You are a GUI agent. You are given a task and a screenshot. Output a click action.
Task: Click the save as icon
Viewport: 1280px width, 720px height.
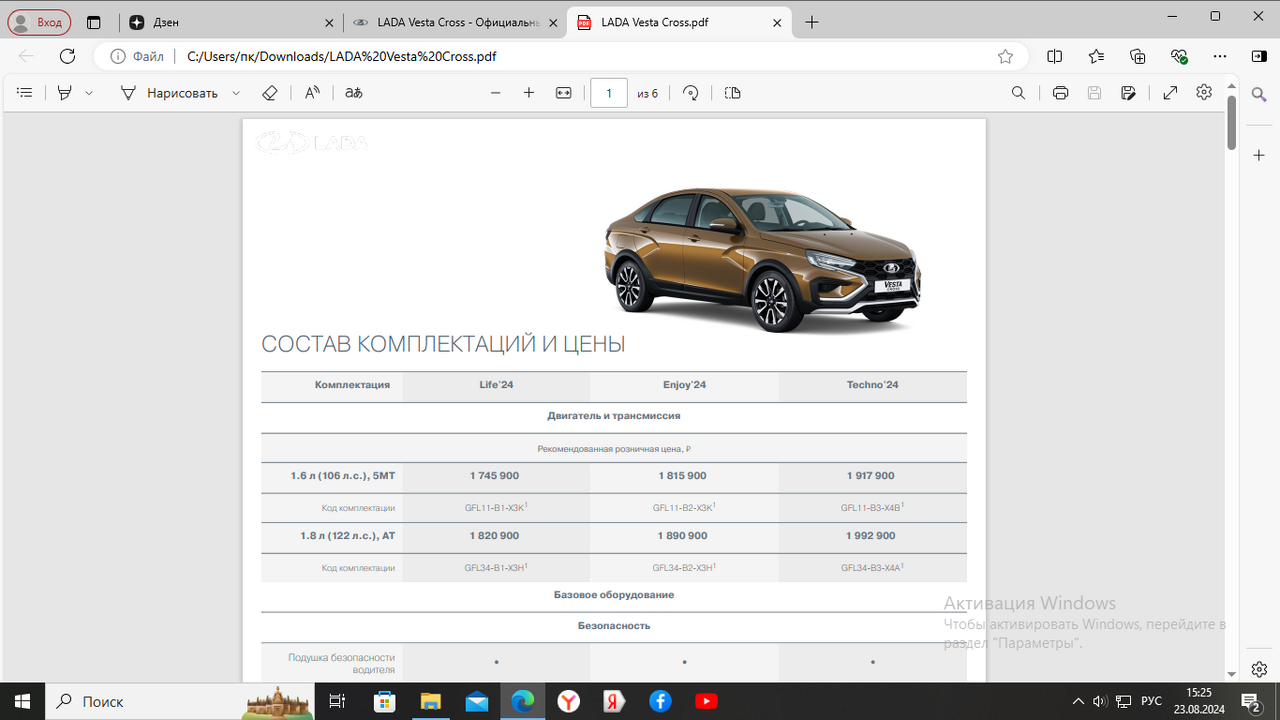pyautogui.click(x=1128, y=93)
